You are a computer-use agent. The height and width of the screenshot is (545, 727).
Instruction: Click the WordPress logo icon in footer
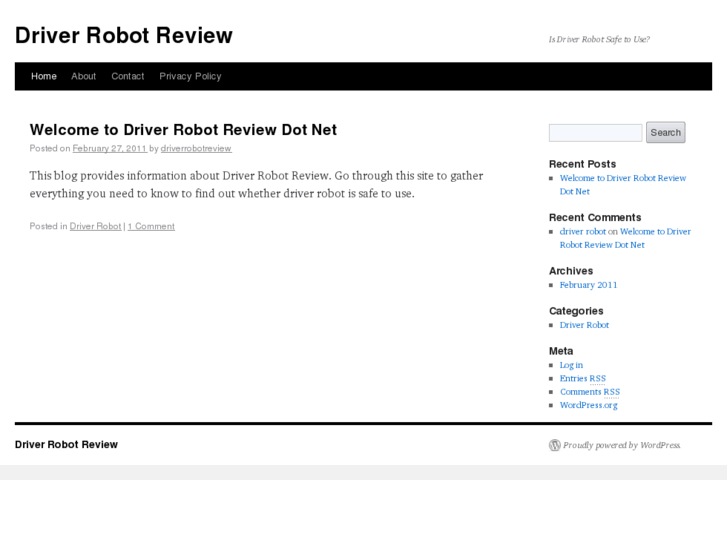[555, 445]
